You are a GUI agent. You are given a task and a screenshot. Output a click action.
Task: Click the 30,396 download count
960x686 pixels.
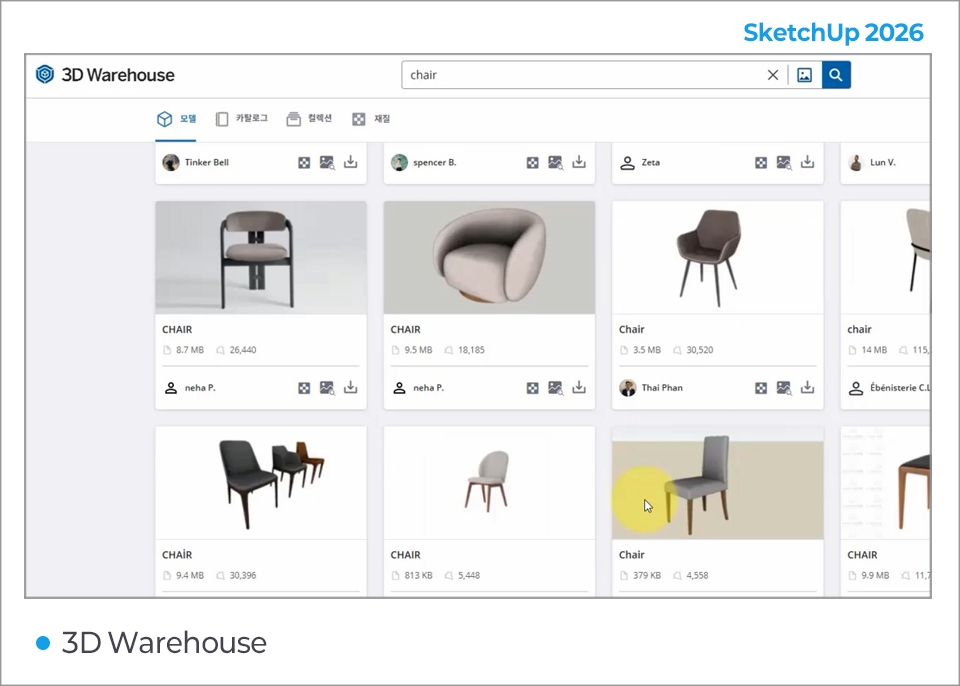tap(242, 576)
